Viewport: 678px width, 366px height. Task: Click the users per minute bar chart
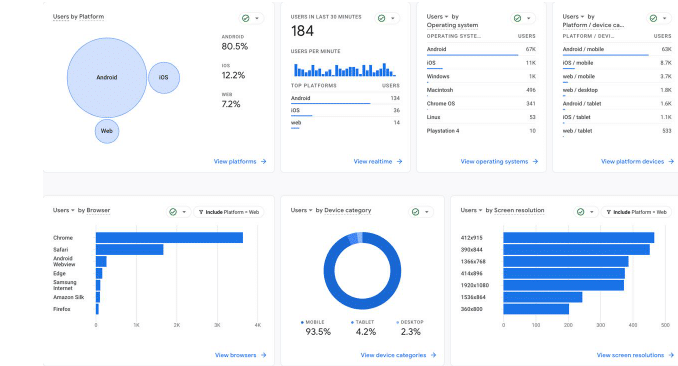(344, 70)
